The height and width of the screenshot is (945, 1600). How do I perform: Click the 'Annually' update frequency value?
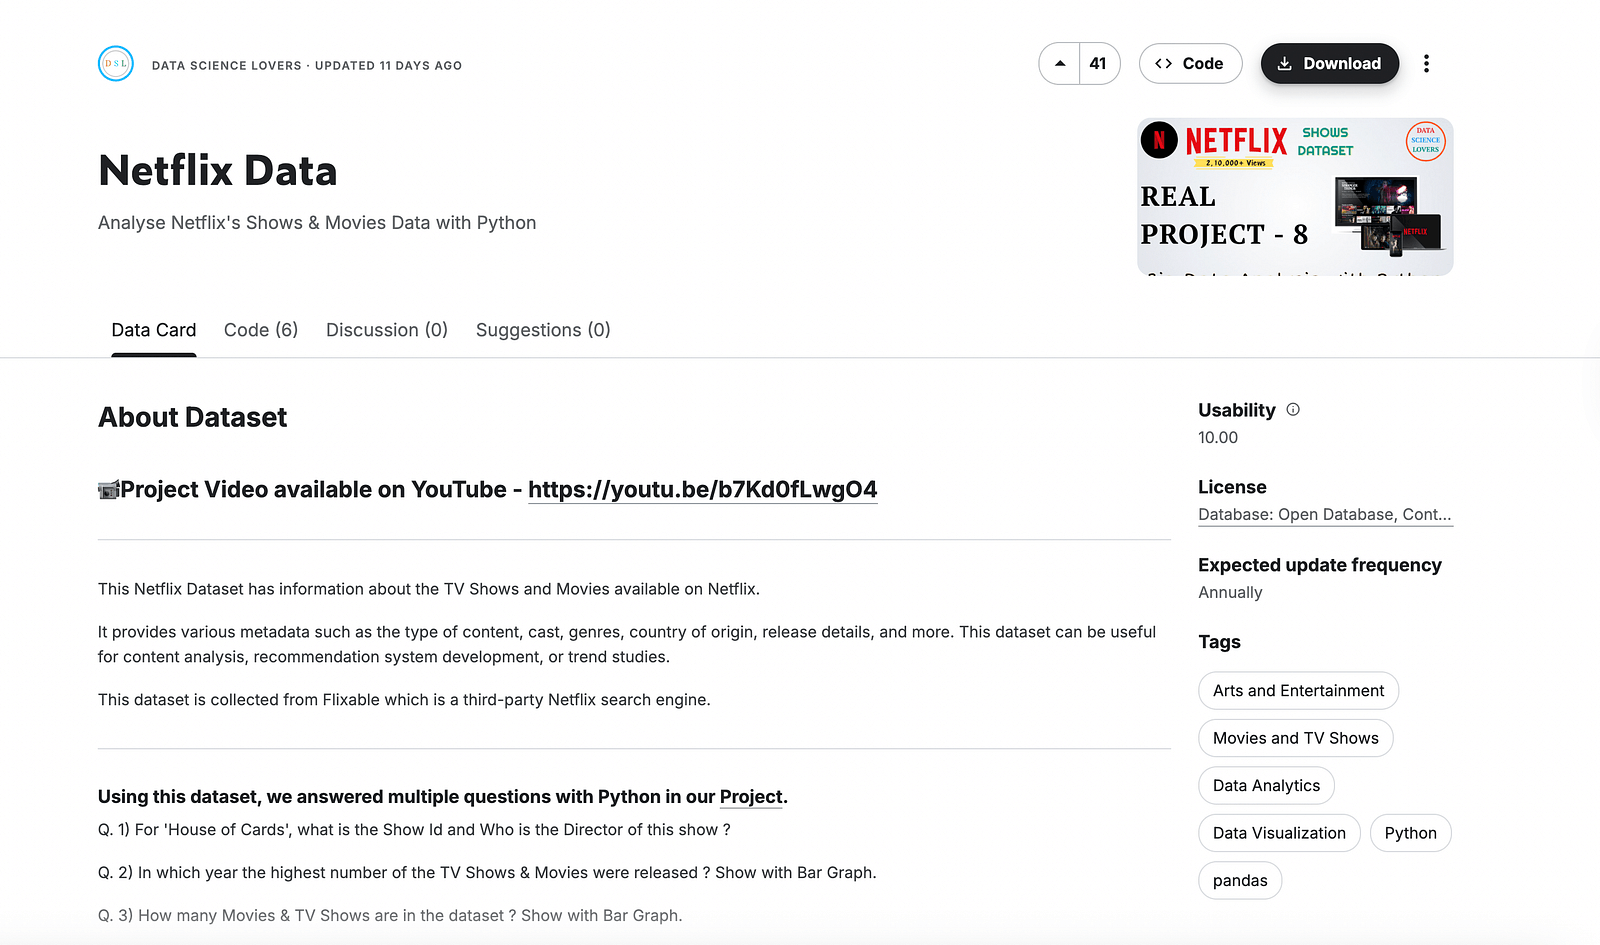click(1230, 593)
